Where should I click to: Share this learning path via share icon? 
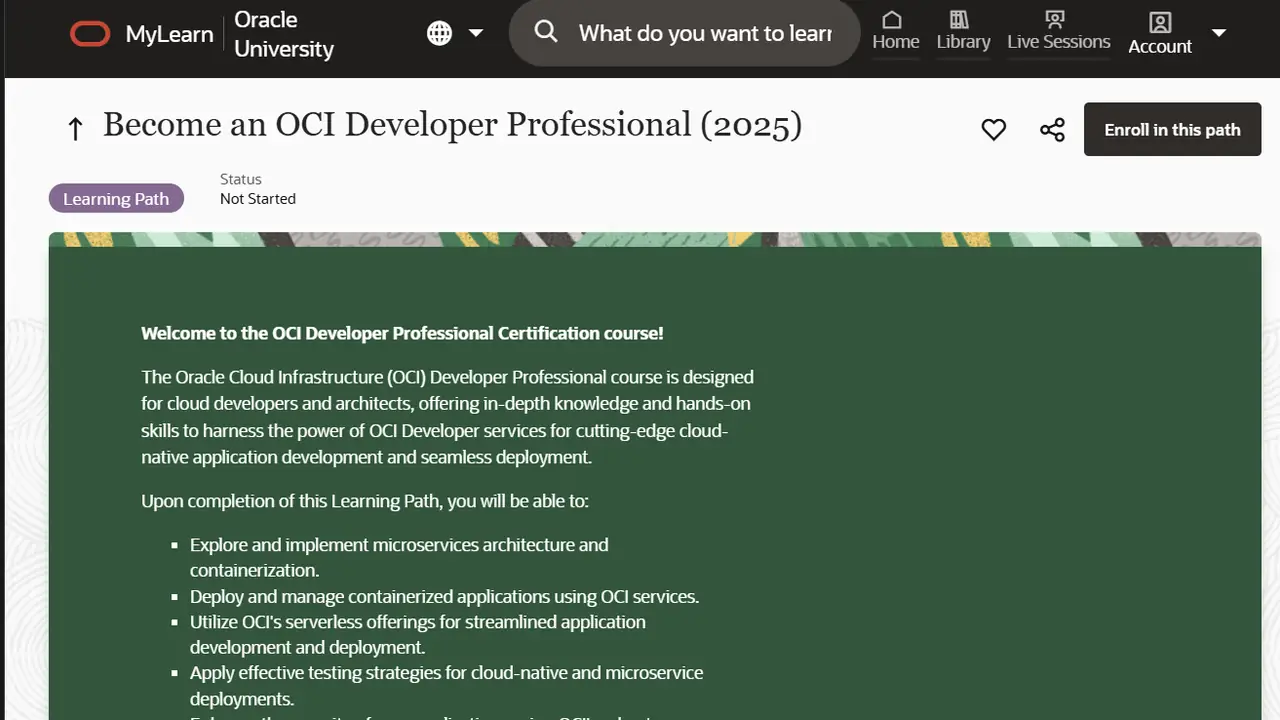coord(1052,130)
